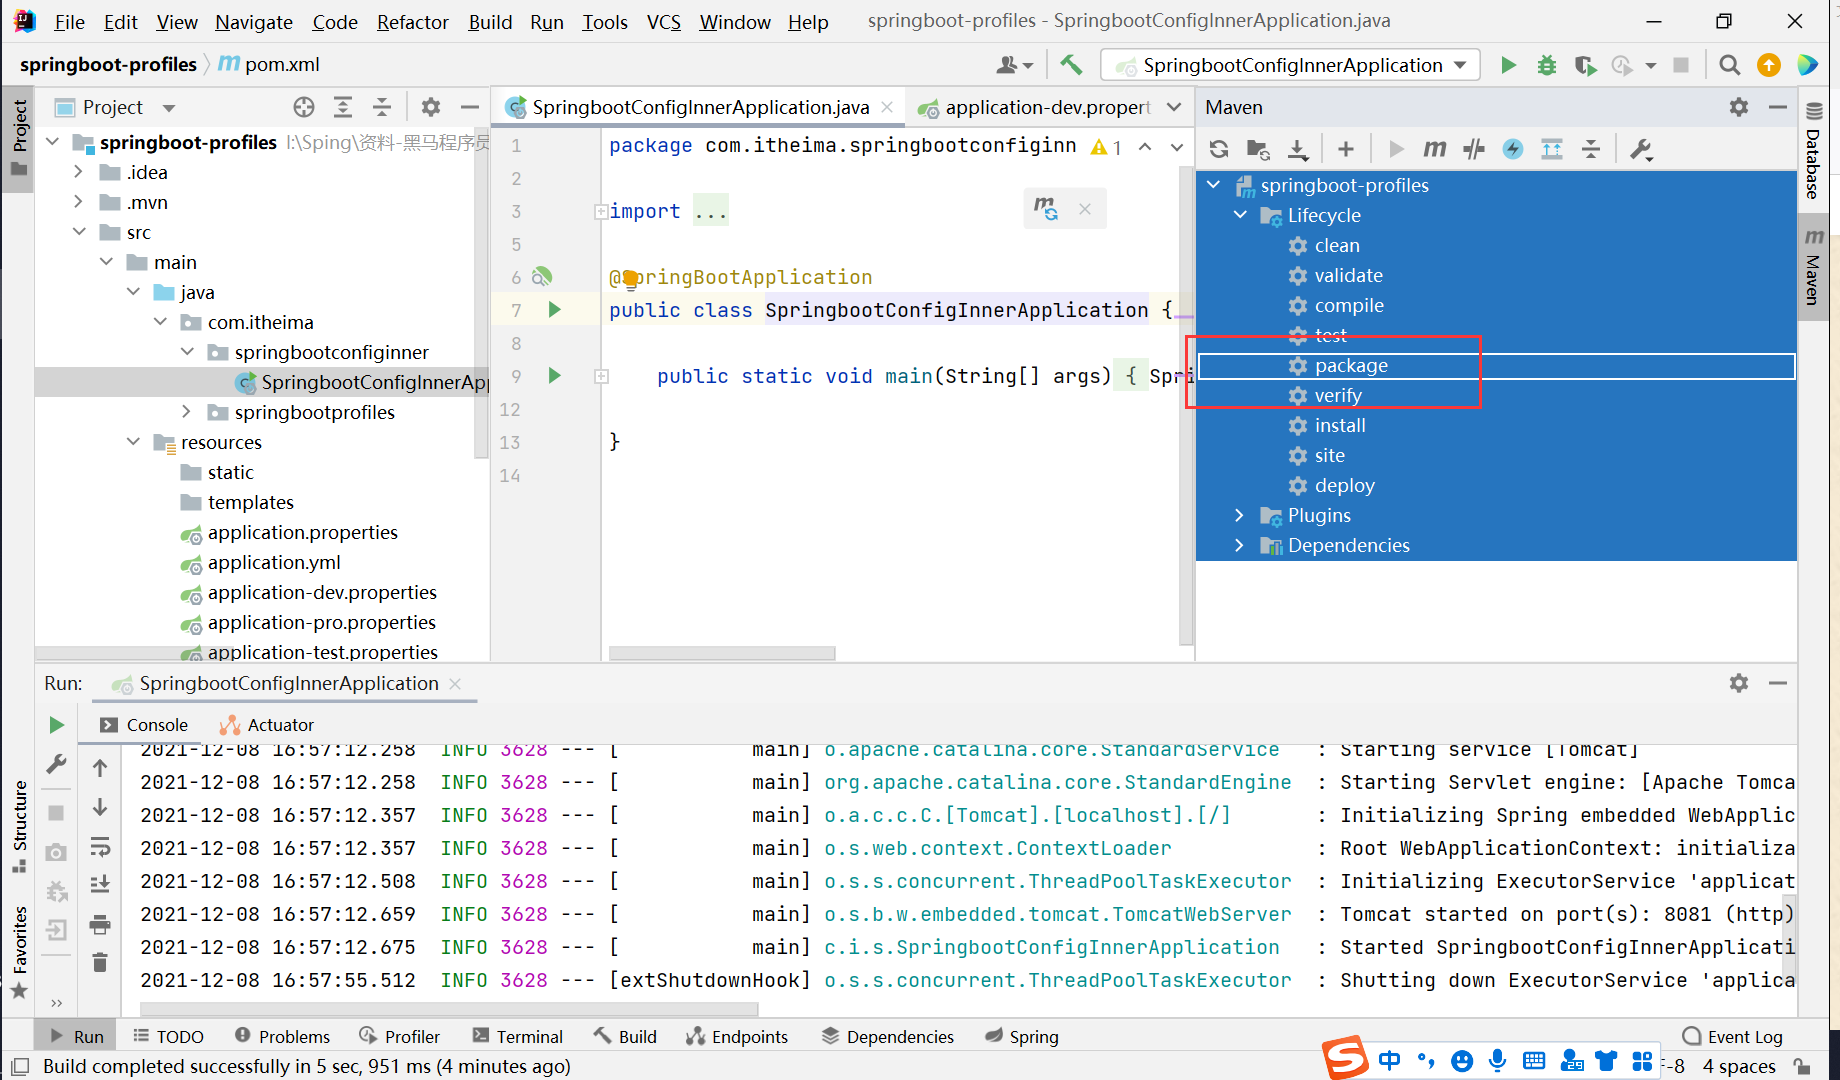Open the Terminal tool window tab
1840x1080 pixels.
[x=518, y=1036]
